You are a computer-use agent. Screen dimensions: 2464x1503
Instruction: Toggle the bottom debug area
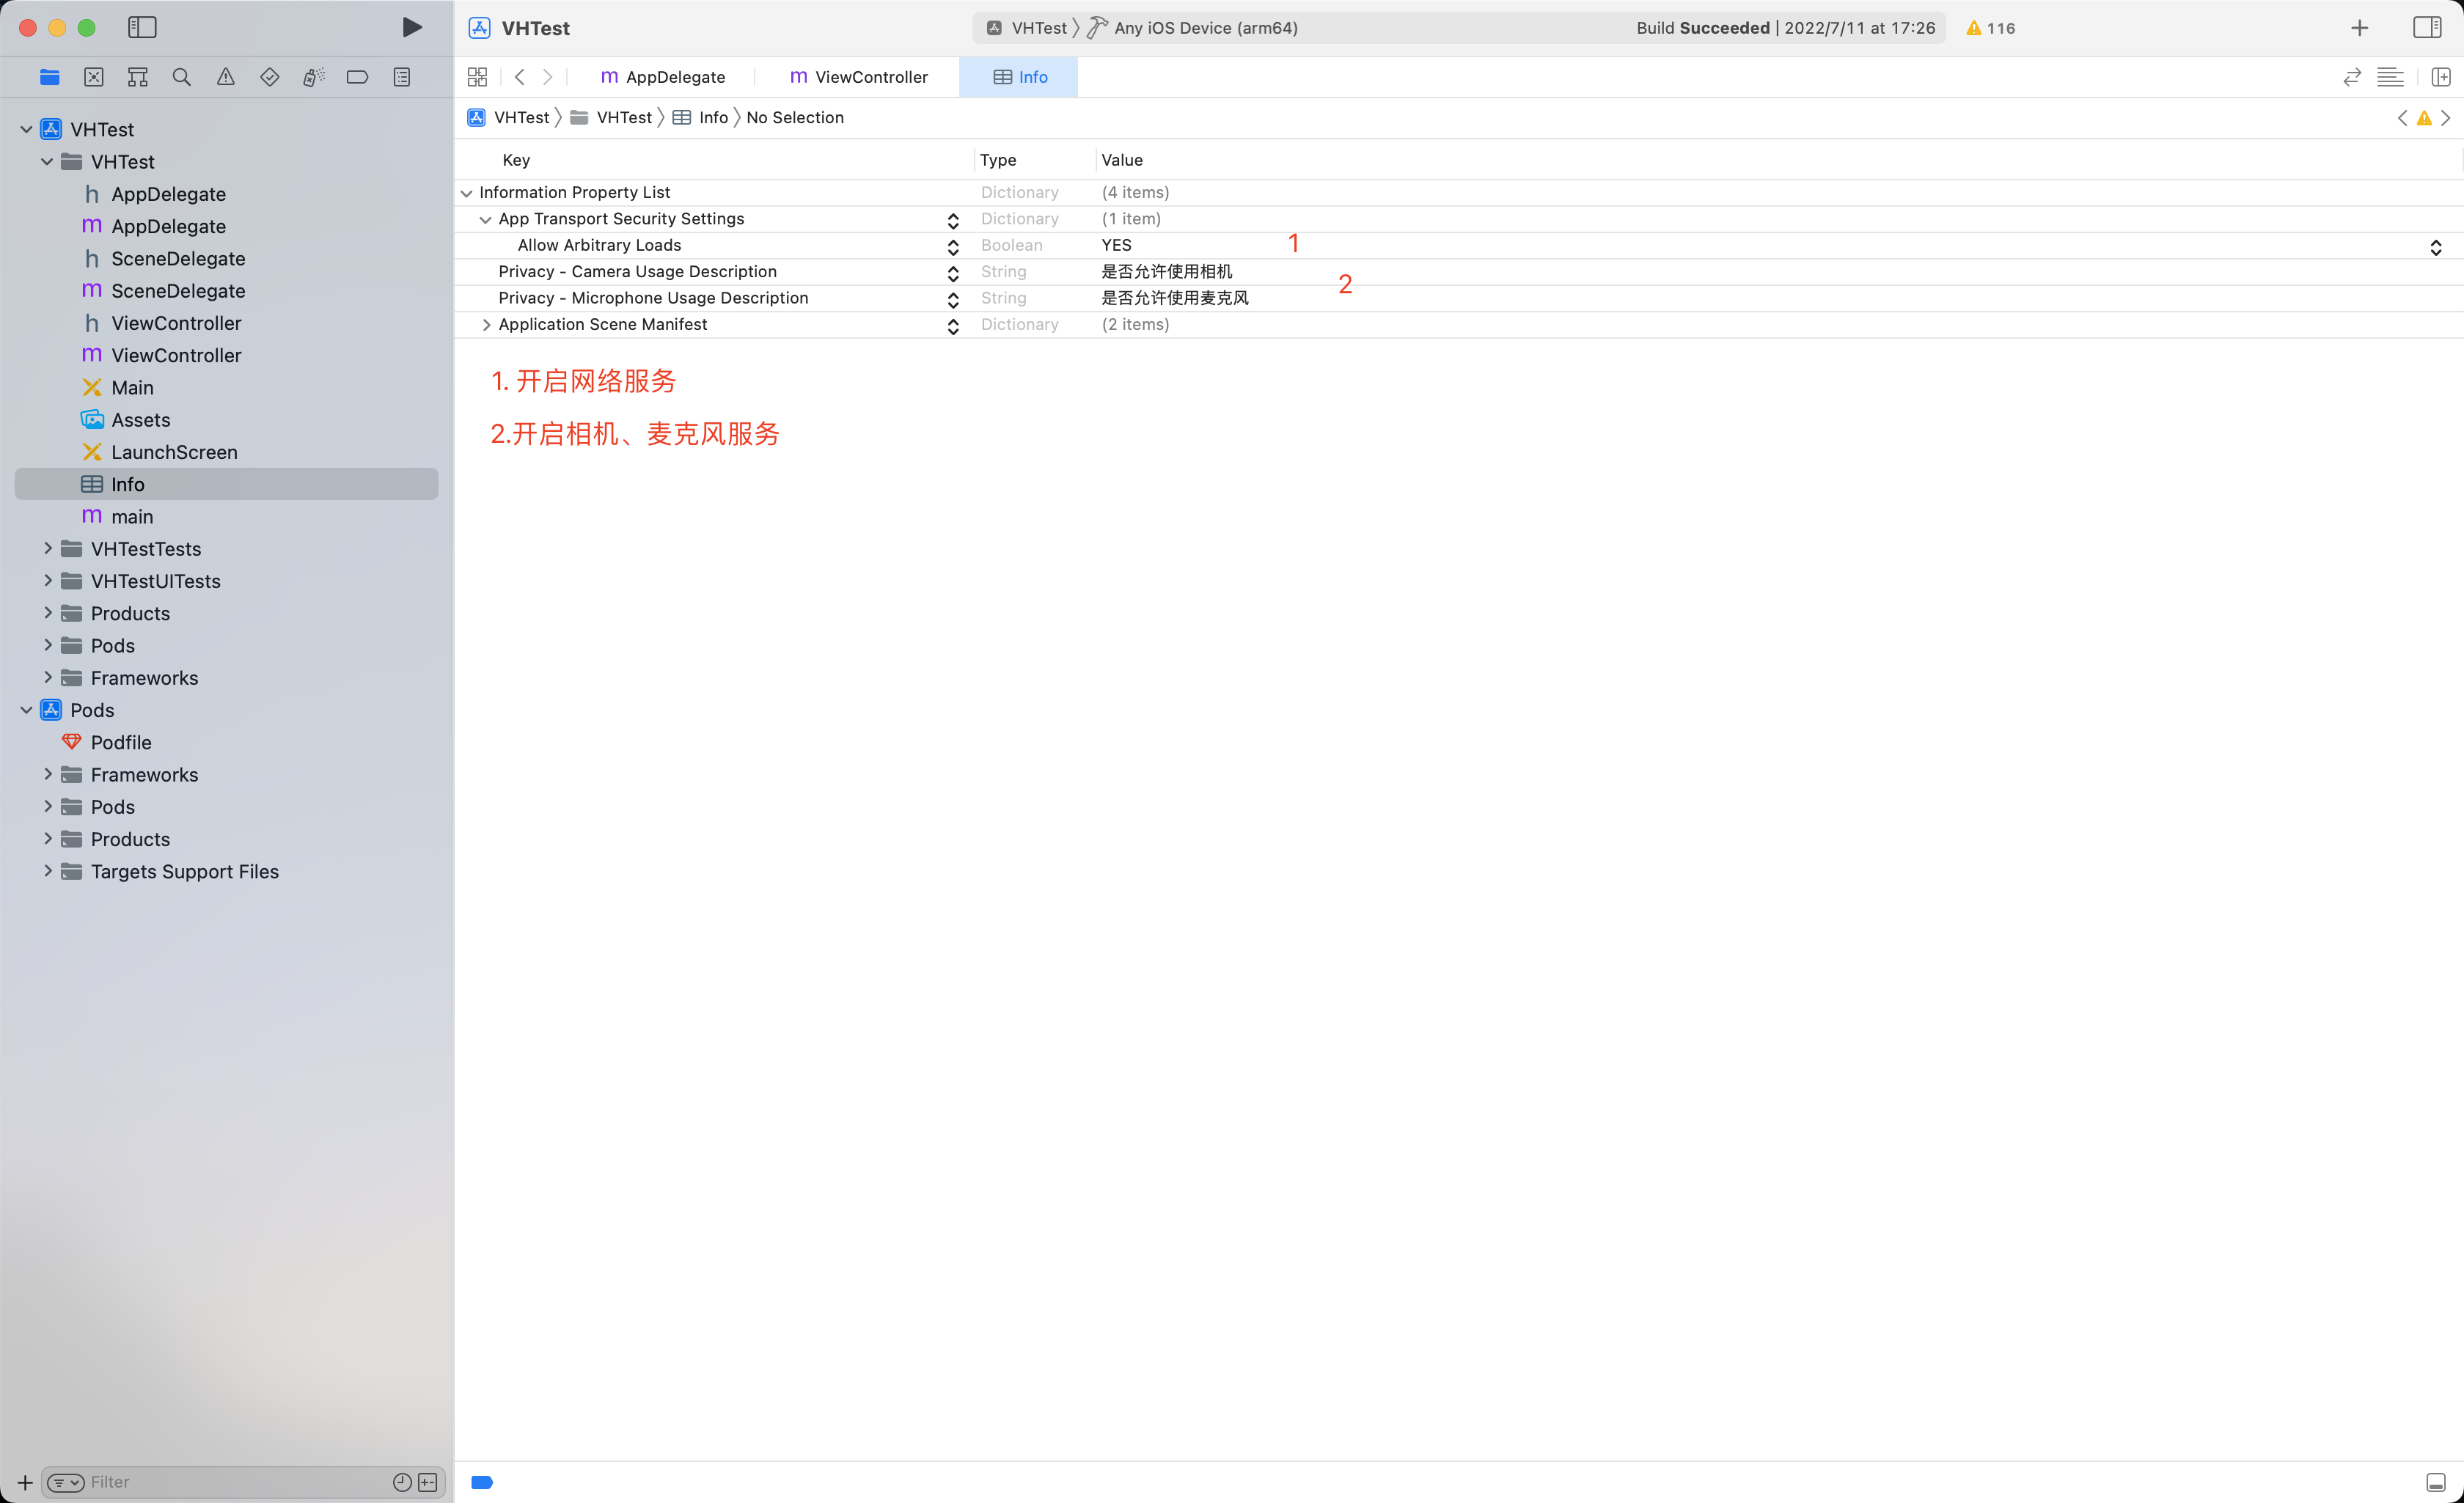(x=2436, y=1482)
